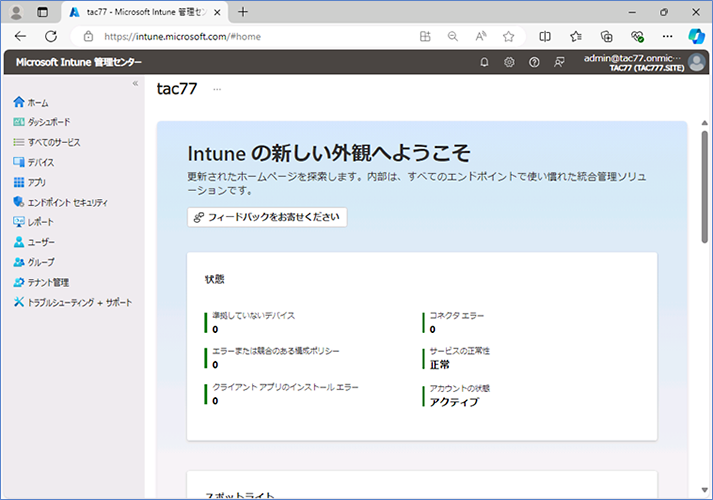The height and width of the screenshot is (500, 713).
Task: Add page to favorites star
Action: click(508, 36)
